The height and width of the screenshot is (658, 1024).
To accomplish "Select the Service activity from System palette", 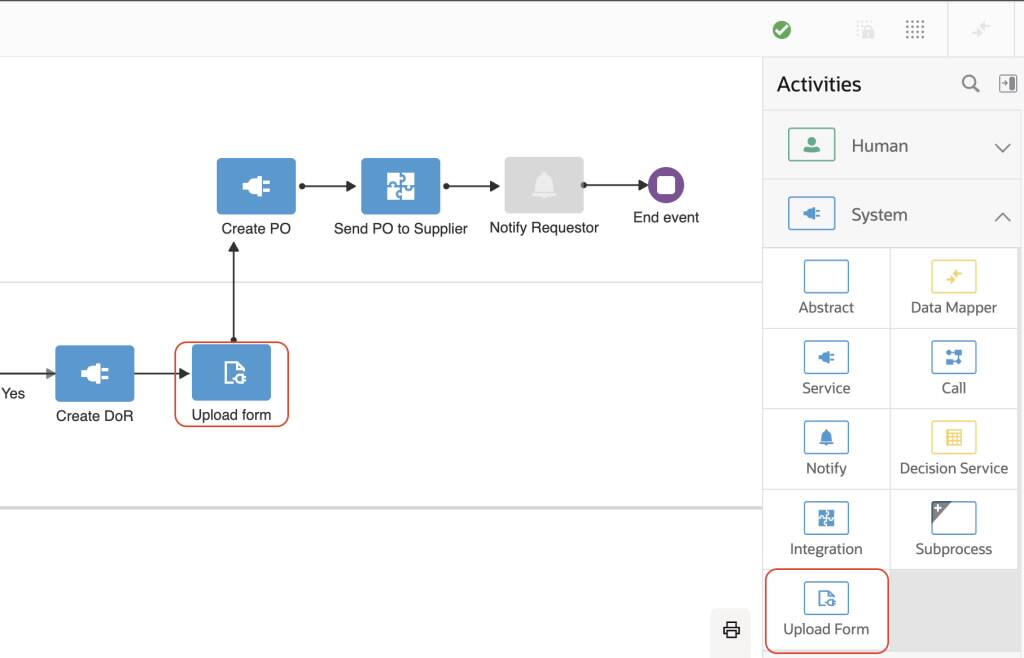I will (x=826, y=357).
